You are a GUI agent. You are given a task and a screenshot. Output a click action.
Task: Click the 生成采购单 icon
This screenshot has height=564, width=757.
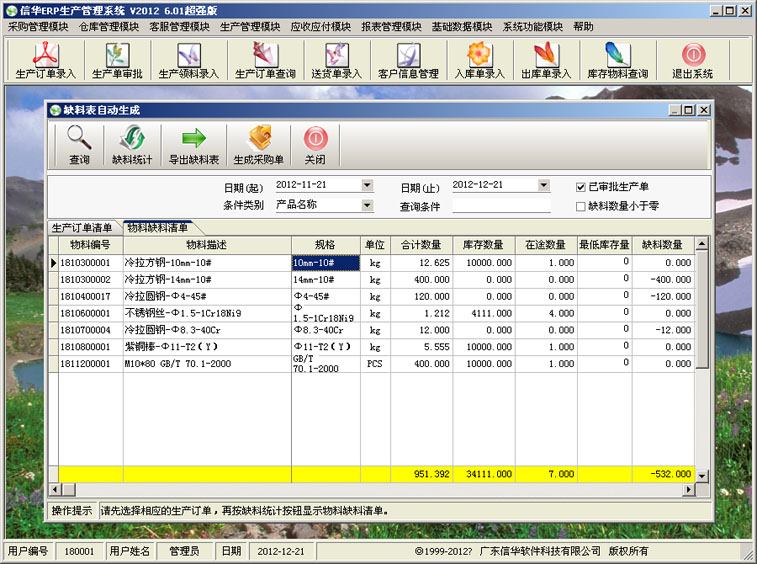click(259, 145)
